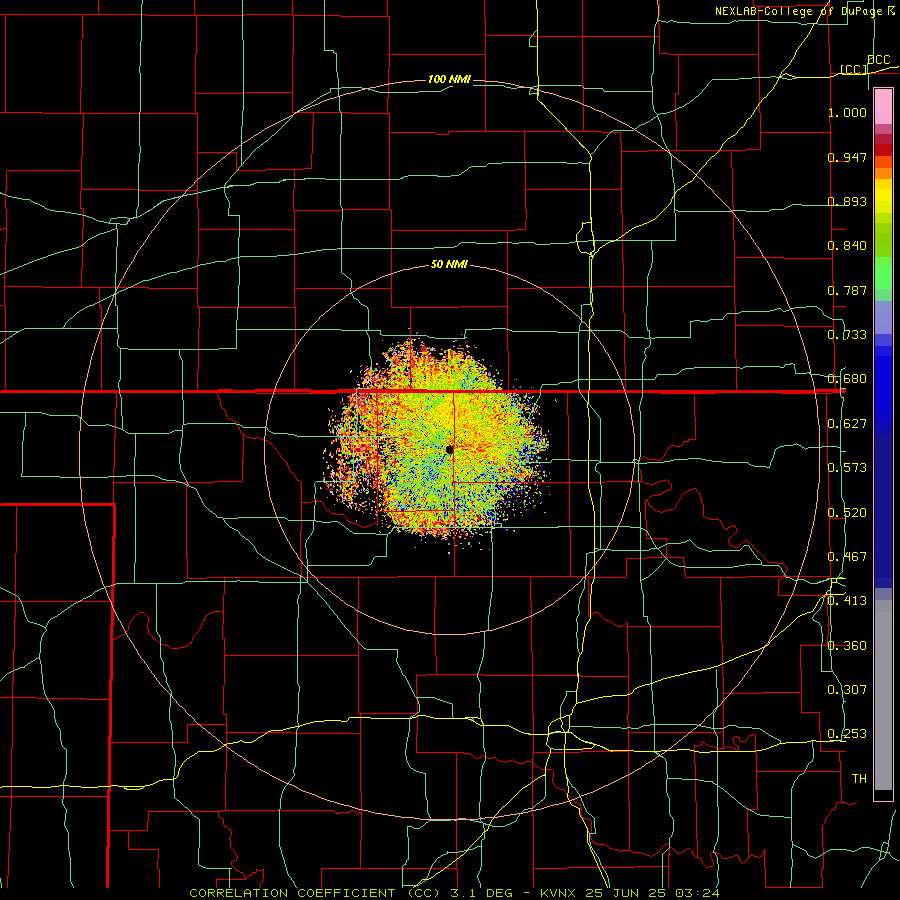900x900 pixels.
Task: Click the KVNX station identifier
Action: pyautogui.click(x=560, y=893)
